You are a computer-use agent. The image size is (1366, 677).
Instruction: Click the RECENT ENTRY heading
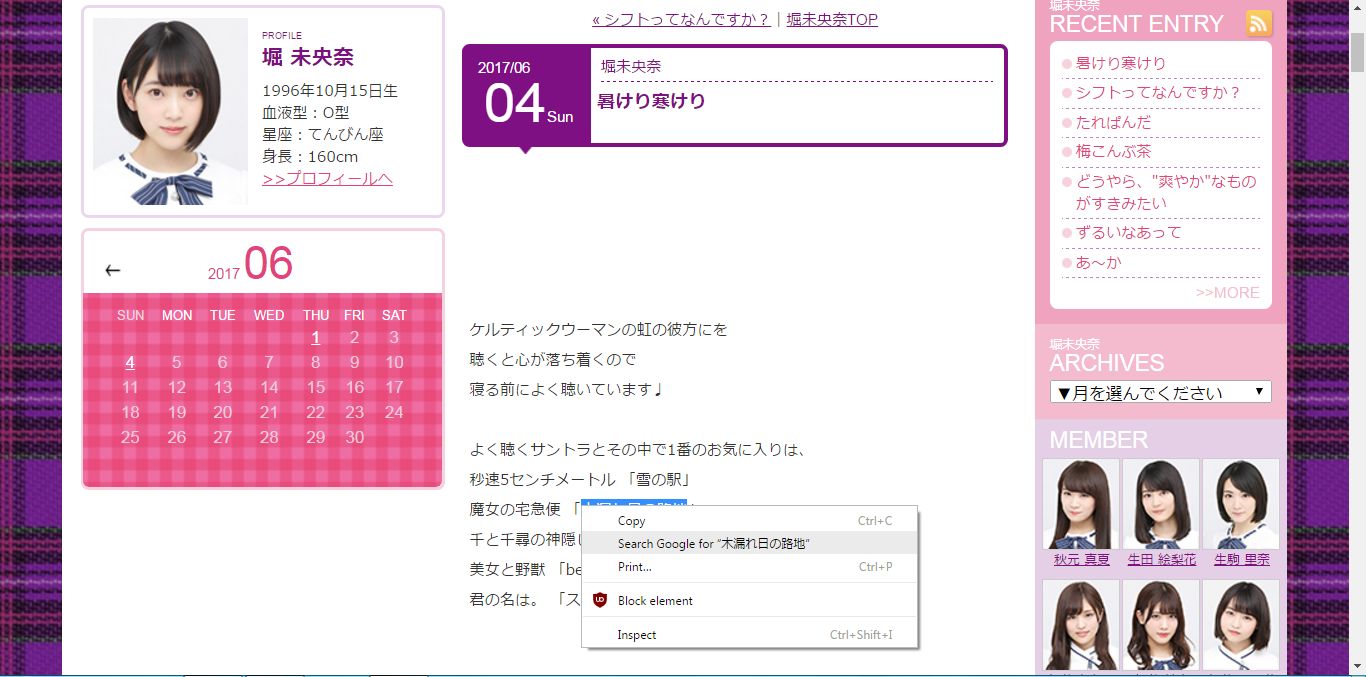[1136, 24]
